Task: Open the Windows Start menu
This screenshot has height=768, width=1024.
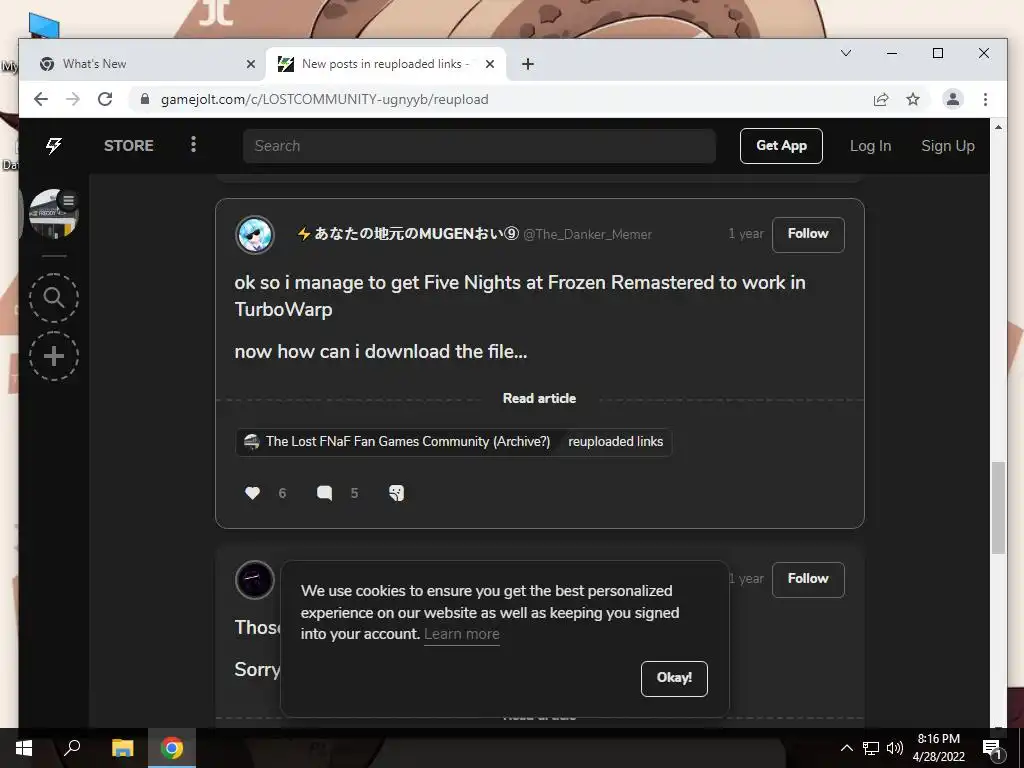Action: [24, 748]
